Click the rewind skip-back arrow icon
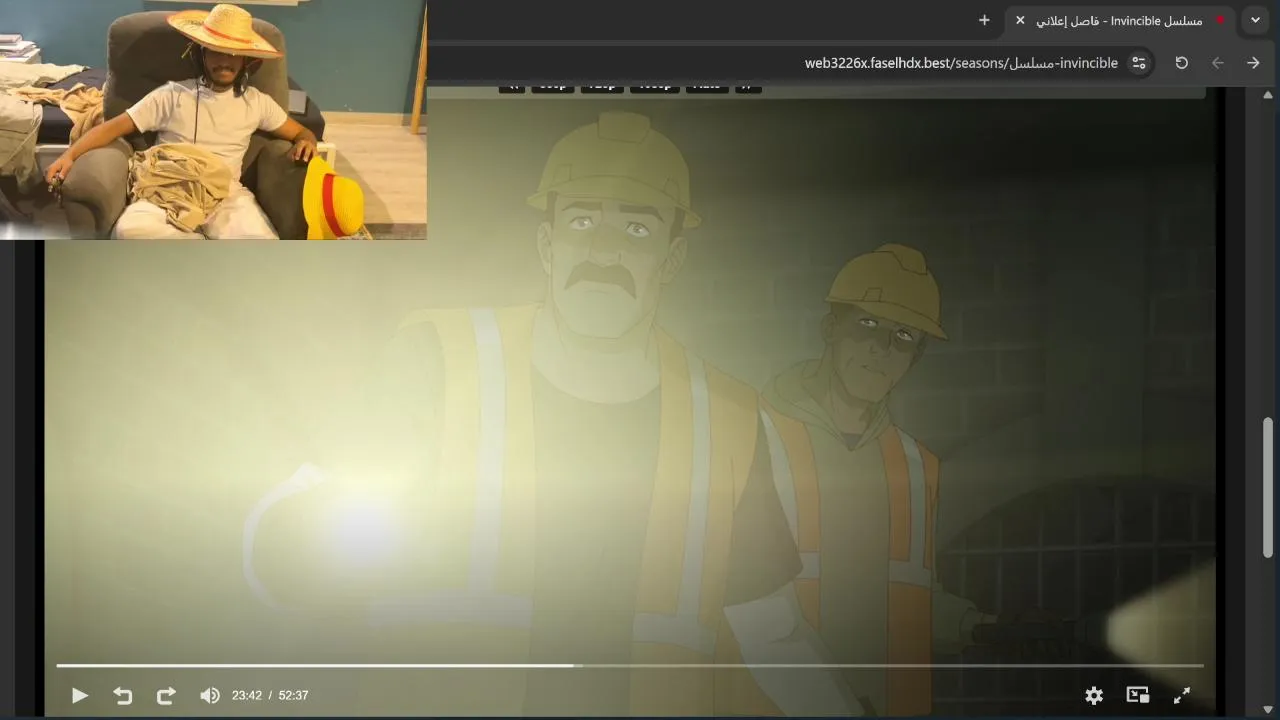 (123, 695)
